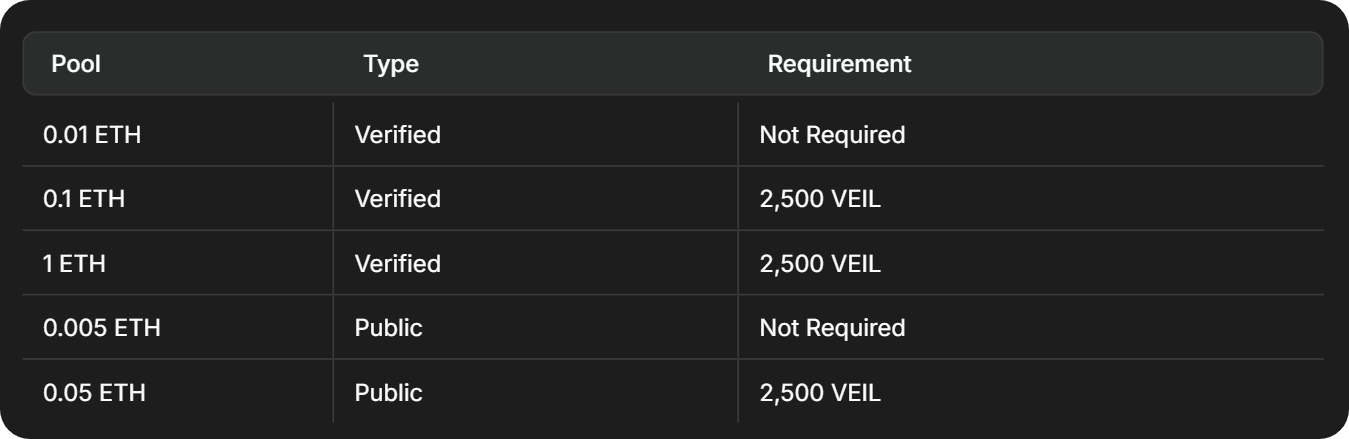The width and height of the screenshot is (1349, 439).
Task: Click Verified type in the 0.1 ETH row
Action: [x=397, y=199]
